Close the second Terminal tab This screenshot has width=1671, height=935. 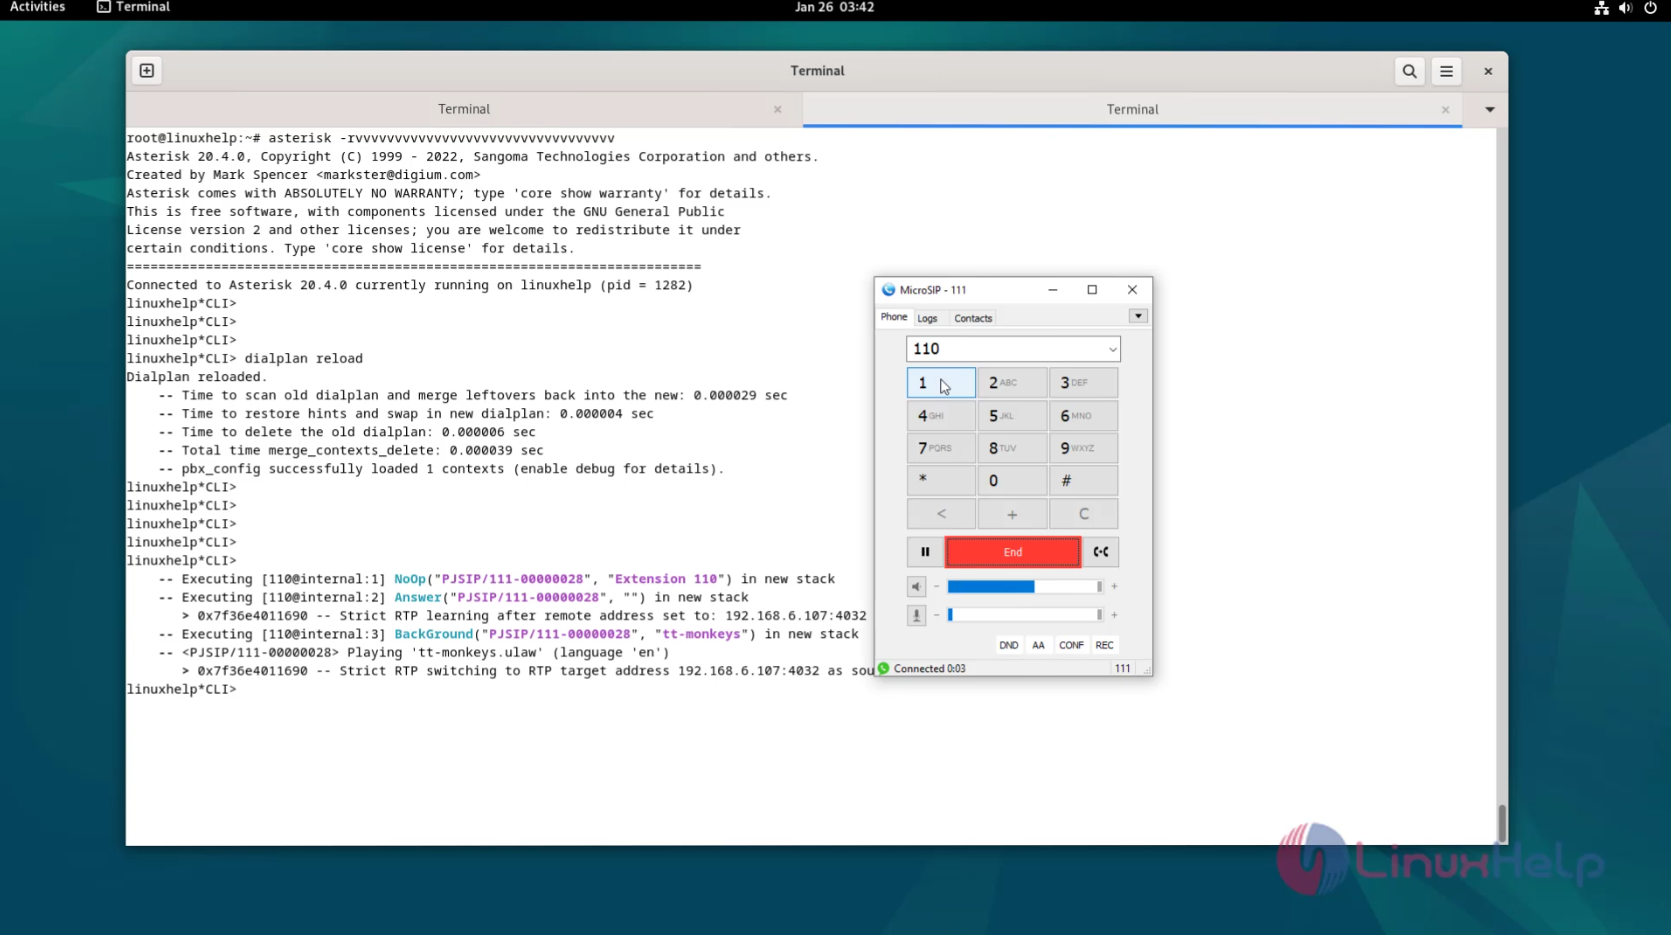pyautogui.click(x=1445, y=110)
